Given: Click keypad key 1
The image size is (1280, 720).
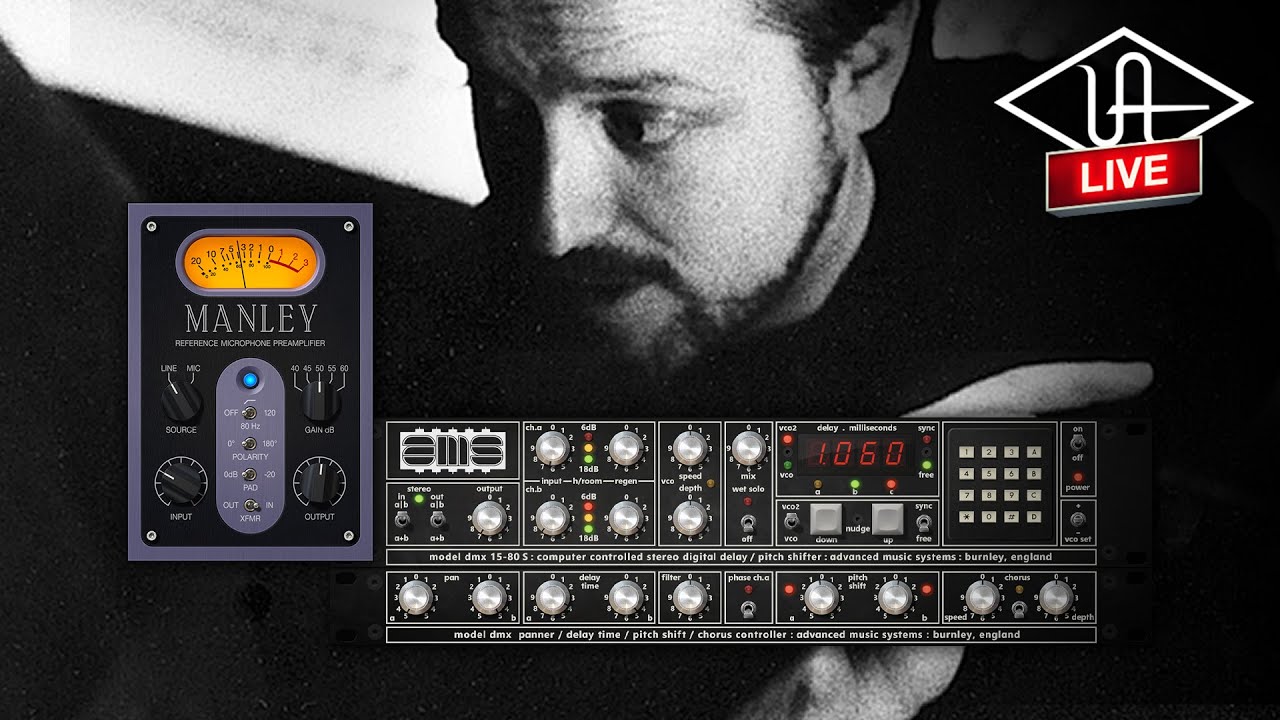Looking at the screenshot, I should coord(967,452).
